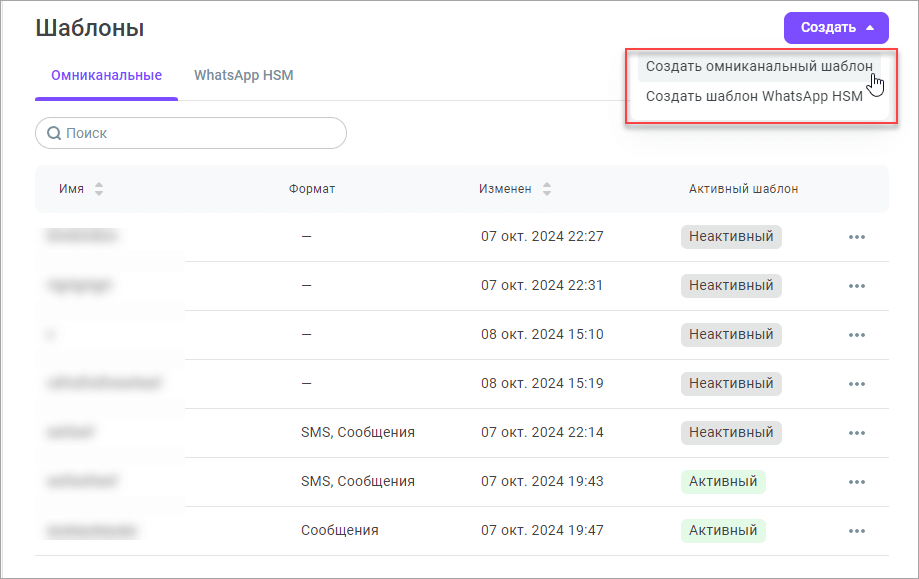Open more options for 08 окт. 2024 15:10 row
This screenshot has width=919, height=579.
pos(857,335)
